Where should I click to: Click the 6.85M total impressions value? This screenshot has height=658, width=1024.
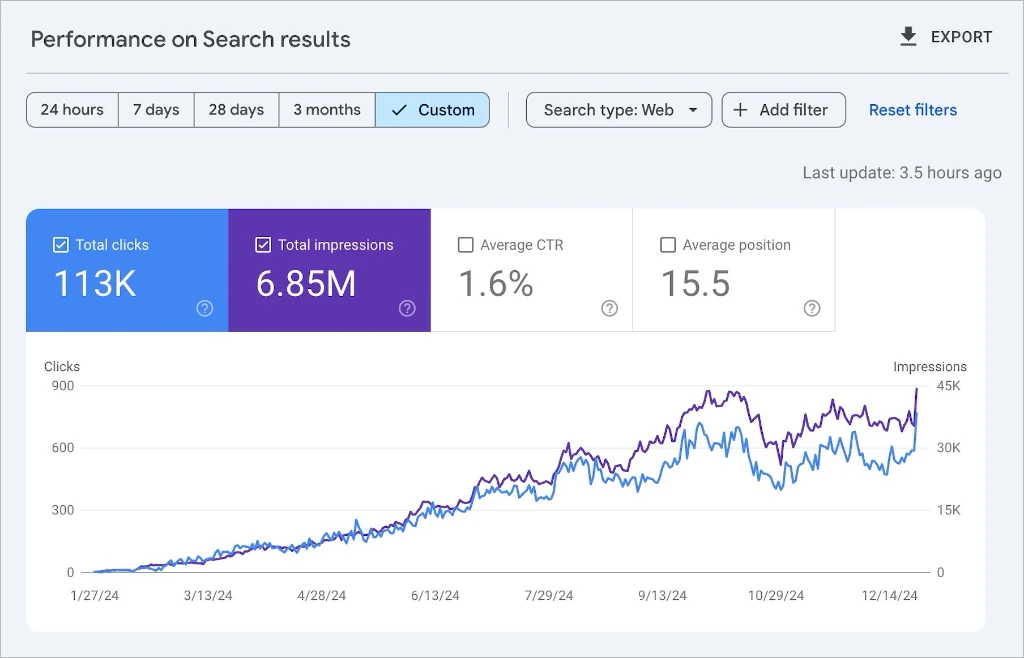(x=306, y=283)
